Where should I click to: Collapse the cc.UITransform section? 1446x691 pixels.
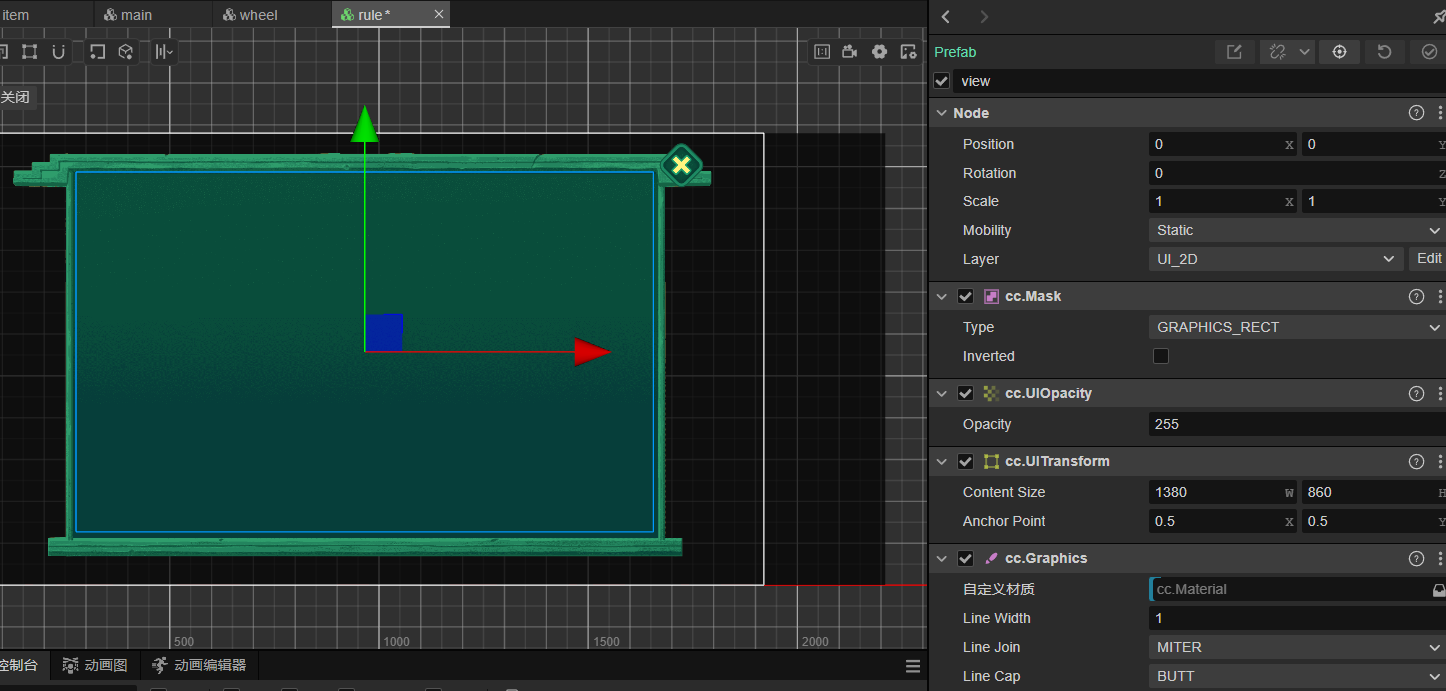(941, 461)
